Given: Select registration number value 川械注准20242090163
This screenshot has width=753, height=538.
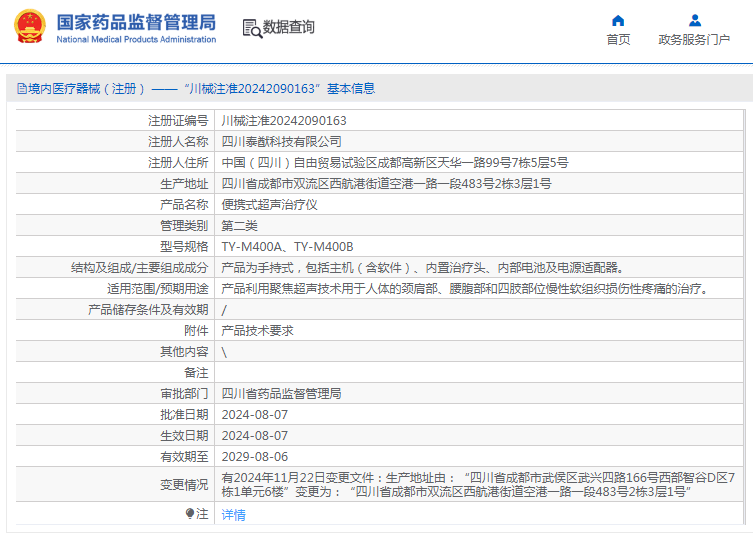Looking at the screenshot, I should click(x=284, y=121).
